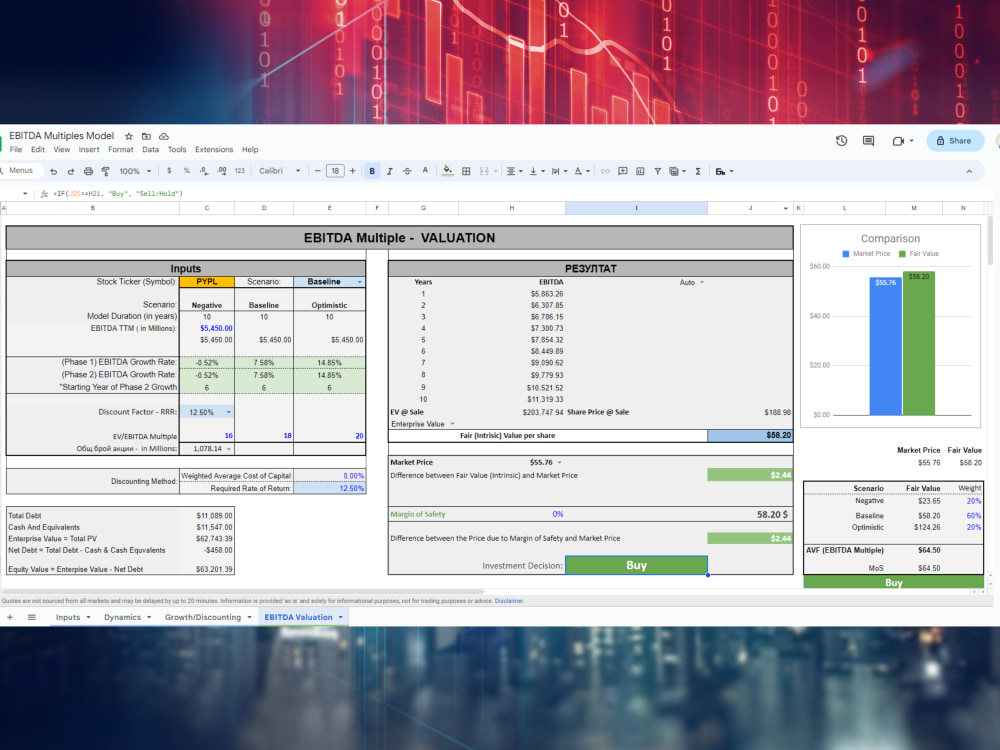Open horizontal align dropdown
Viewport: 1000px width, 750px height.
coord(514,172)
